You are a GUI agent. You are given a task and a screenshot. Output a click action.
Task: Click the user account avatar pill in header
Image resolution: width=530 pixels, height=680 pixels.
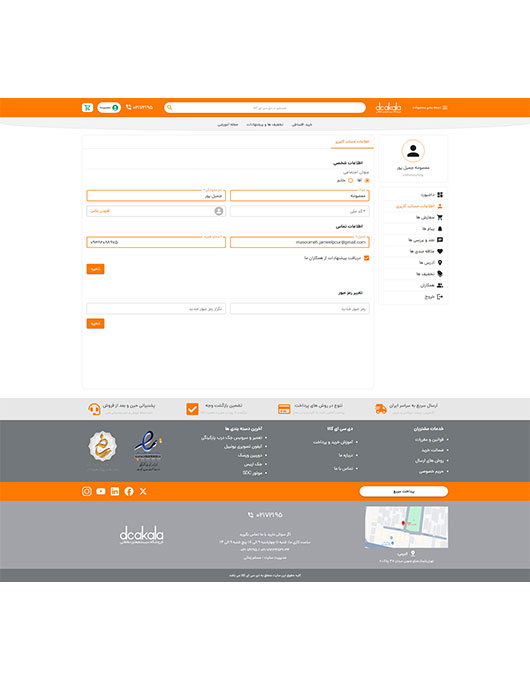(x=109, y=108)
